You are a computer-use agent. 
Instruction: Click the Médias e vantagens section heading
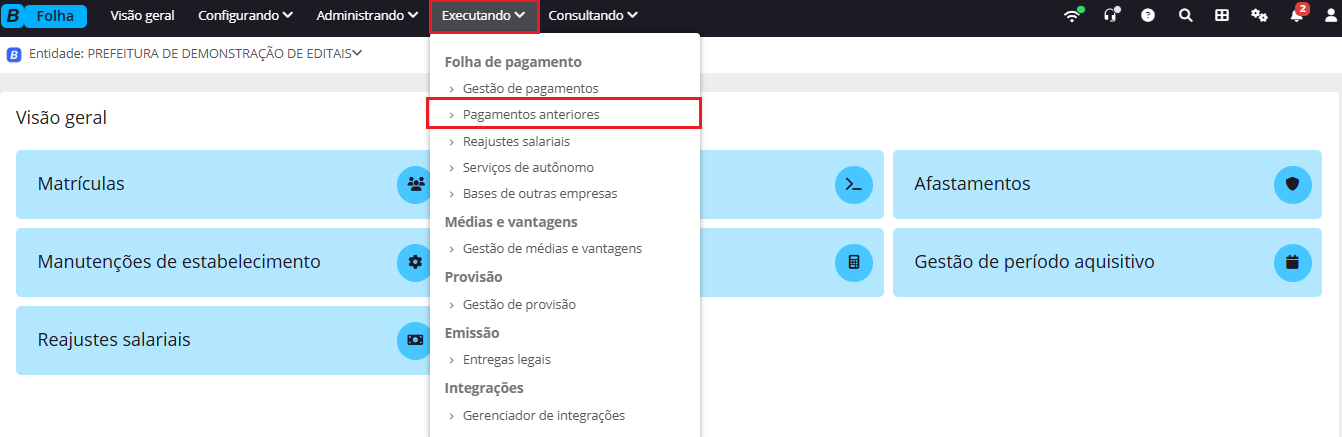pyautogui.click(x=511, y=222)
